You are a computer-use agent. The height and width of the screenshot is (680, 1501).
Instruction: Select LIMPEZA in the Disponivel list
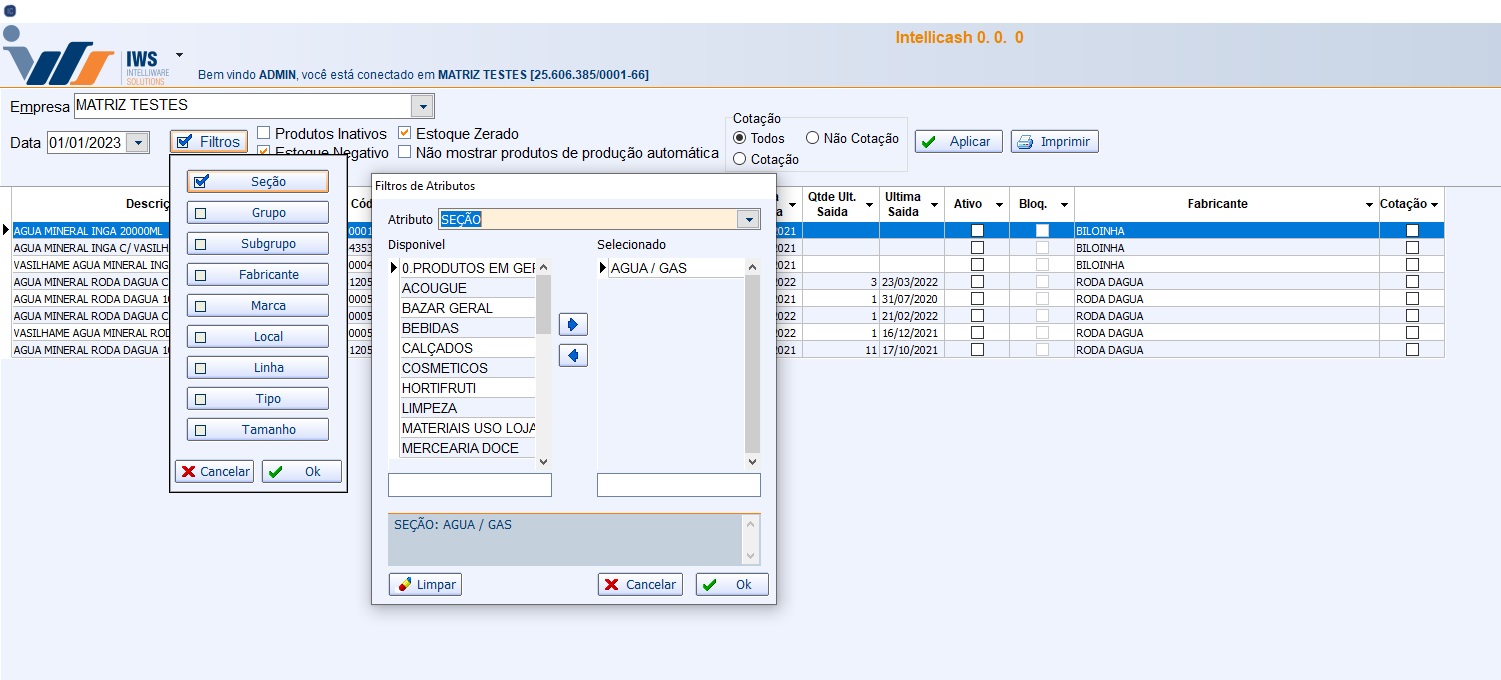pyautogui.click(x=468, y=408)
